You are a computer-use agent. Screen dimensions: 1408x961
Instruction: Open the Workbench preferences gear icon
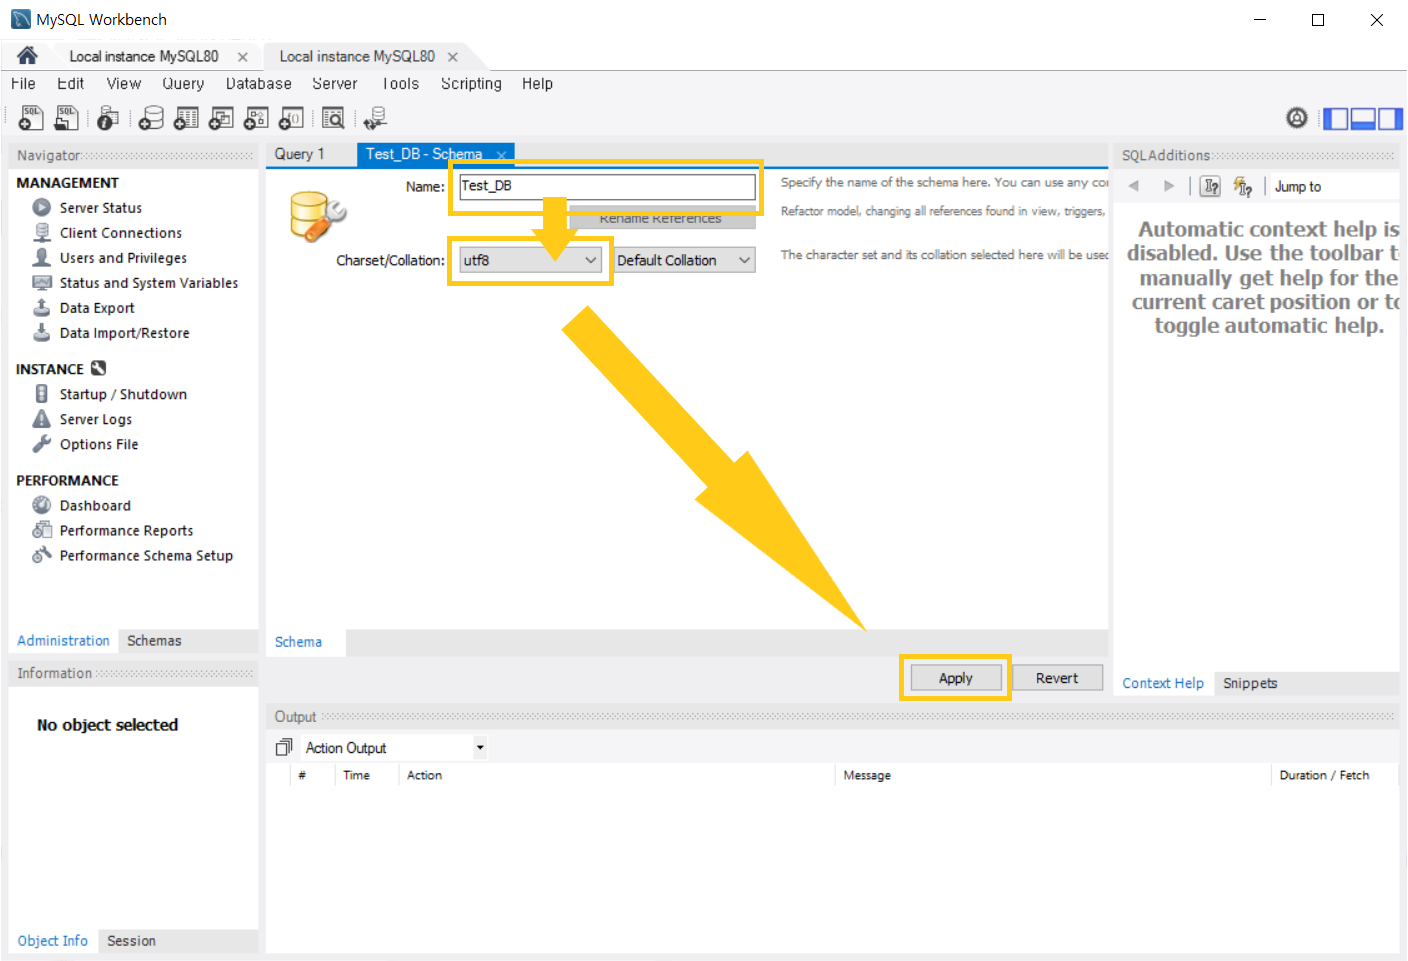(x=1297, y=118)
